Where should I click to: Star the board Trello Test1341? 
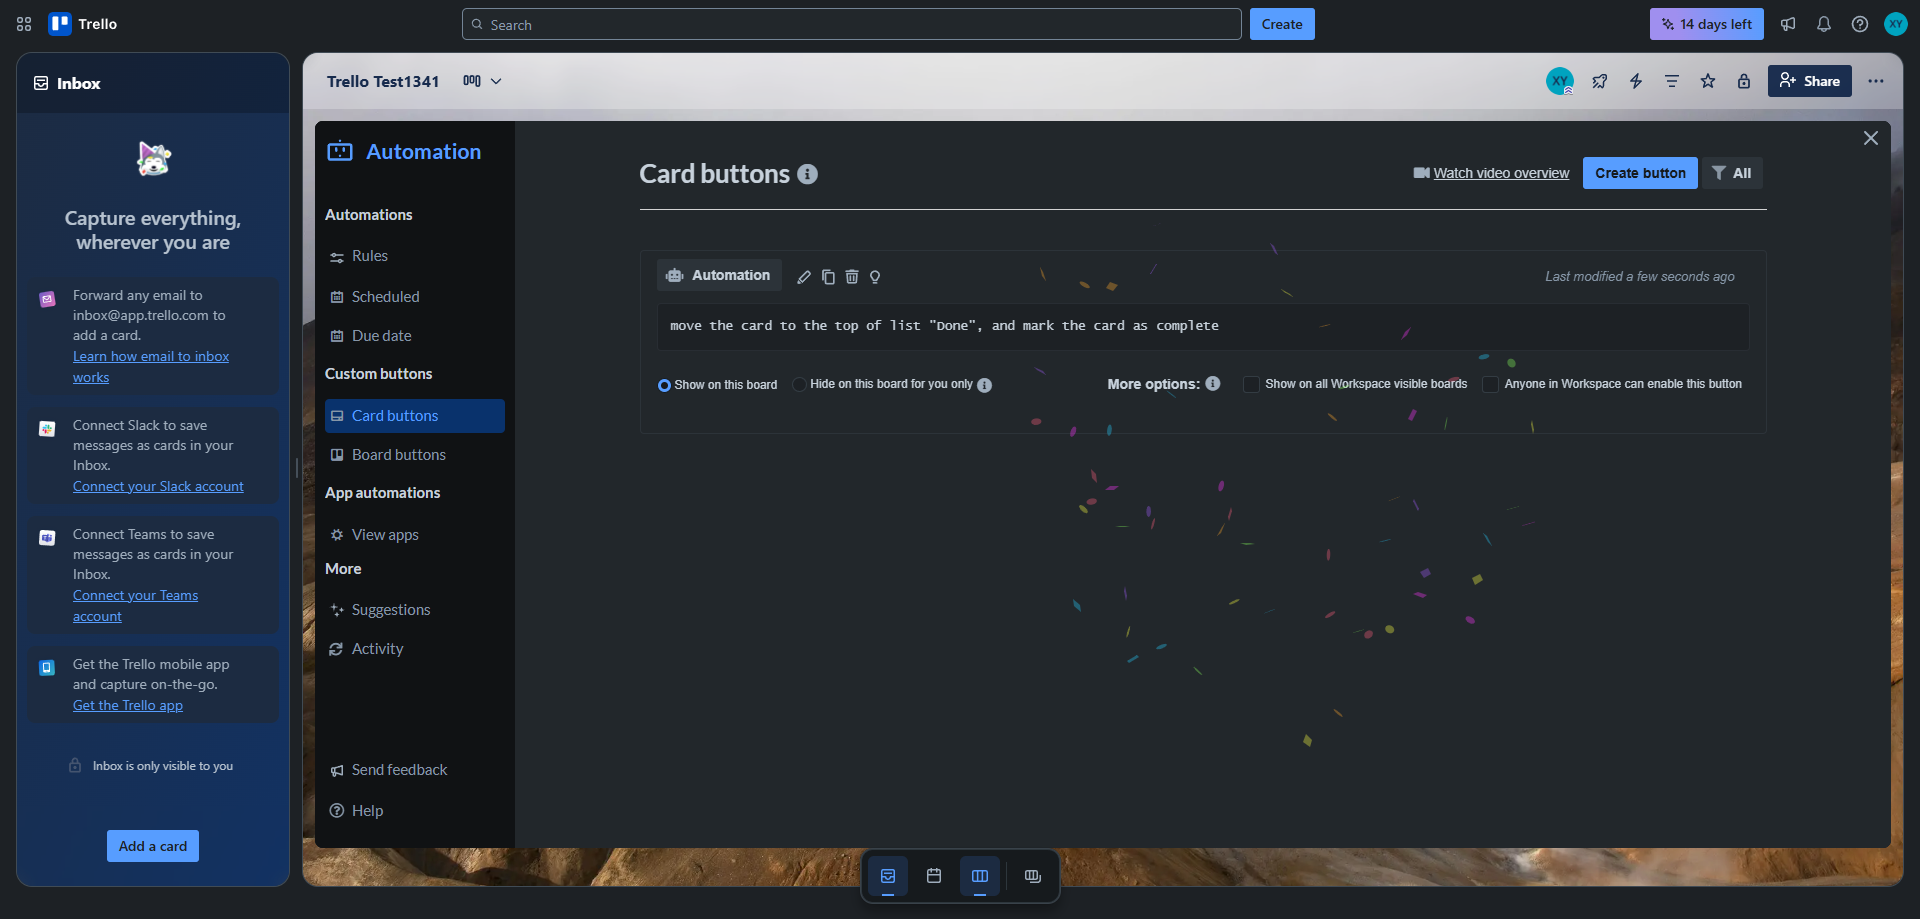point(1708,81)
